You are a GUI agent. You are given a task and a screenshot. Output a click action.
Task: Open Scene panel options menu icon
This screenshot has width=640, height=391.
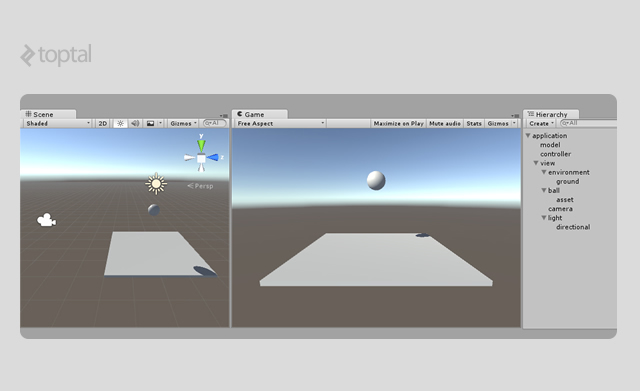[x=224, y=116]
